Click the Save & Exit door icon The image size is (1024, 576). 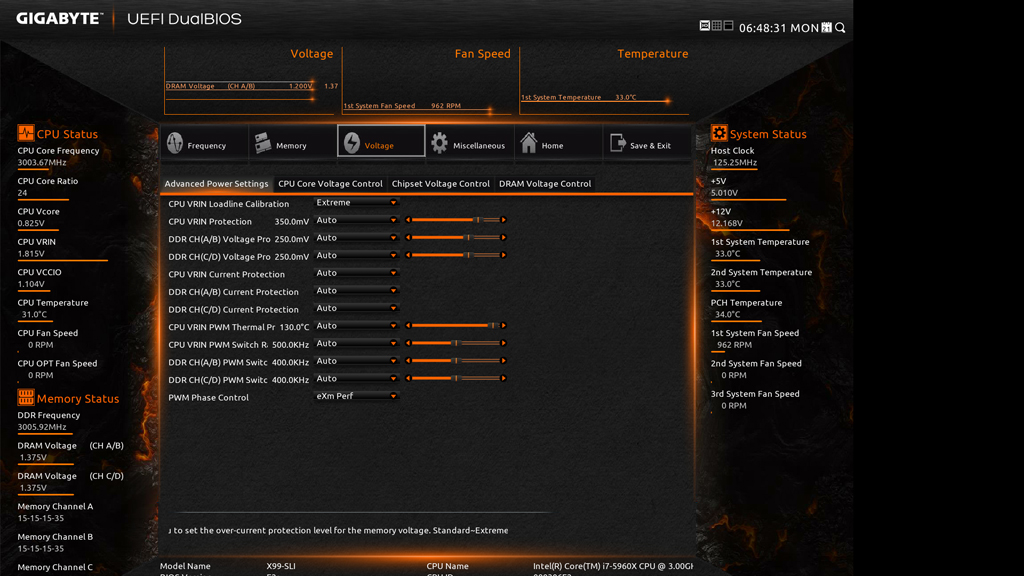coord(617,144)
